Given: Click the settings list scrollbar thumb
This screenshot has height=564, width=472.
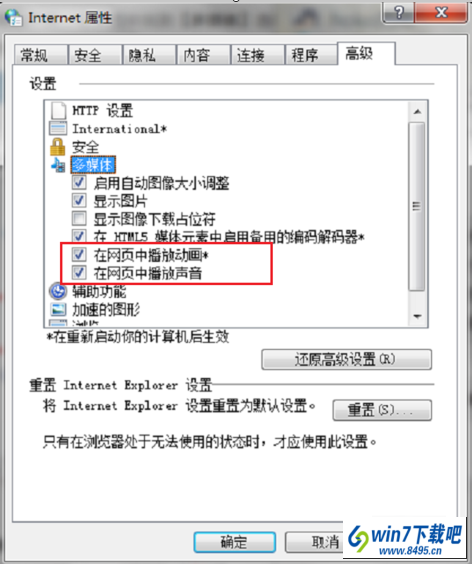Looking at the screenshot, I should point(417,206).
